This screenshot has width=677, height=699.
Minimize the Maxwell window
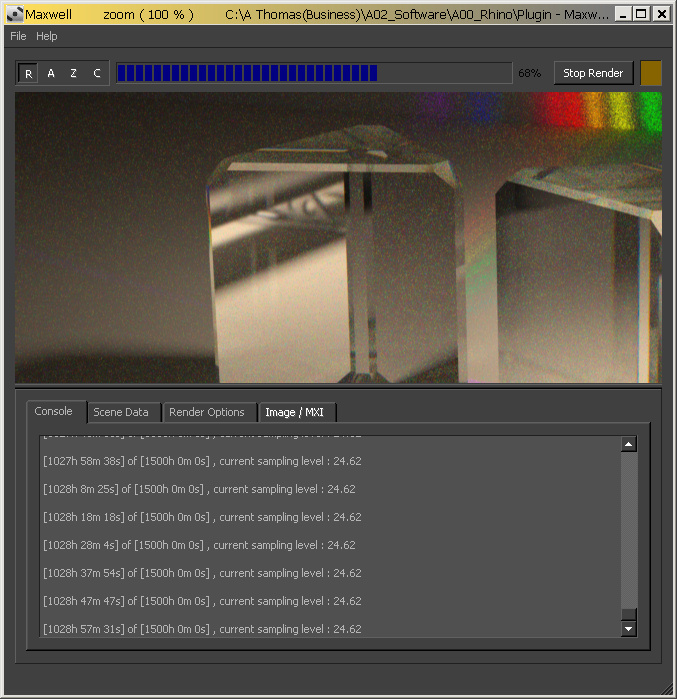tap(623, 15)
